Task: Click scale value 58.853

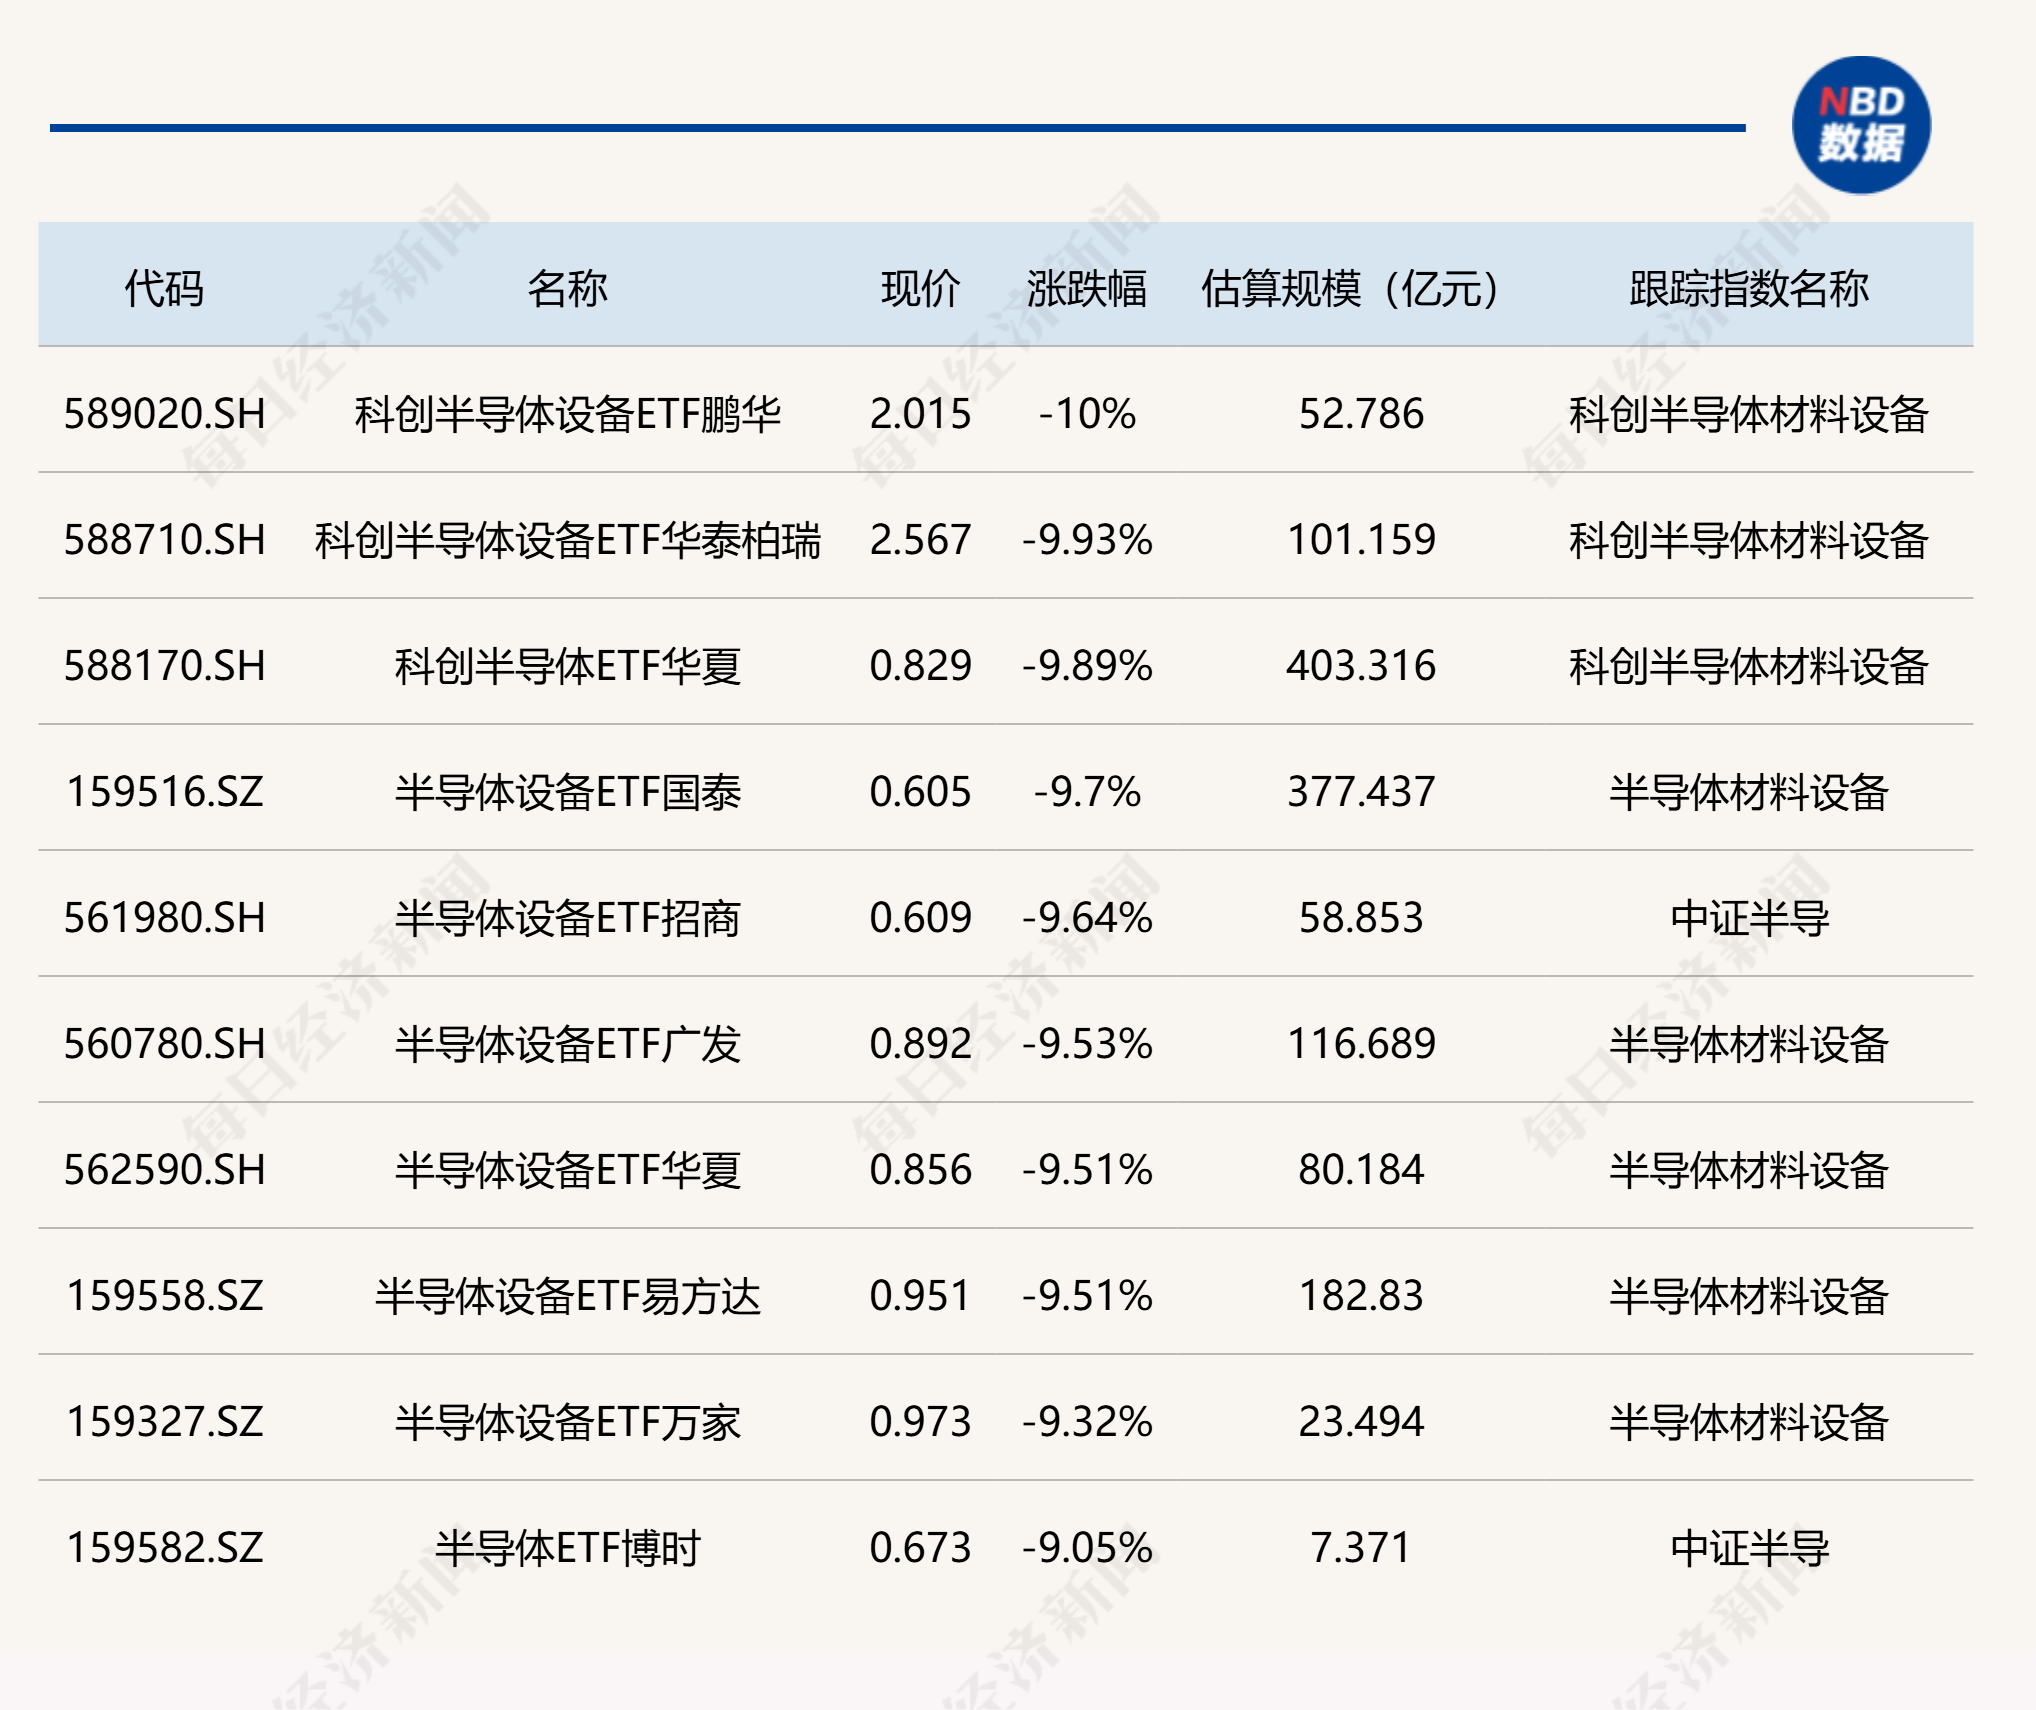Action: [1361, 918]
